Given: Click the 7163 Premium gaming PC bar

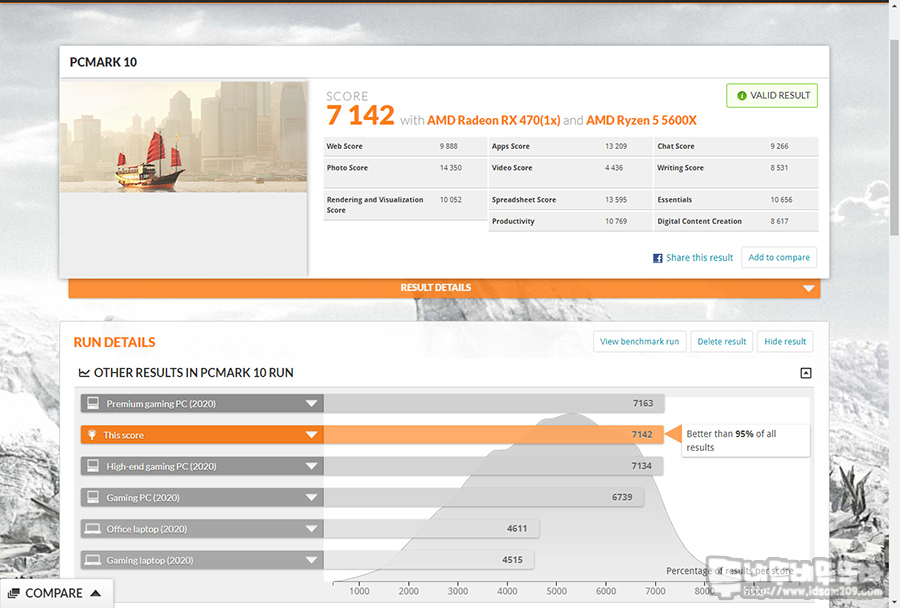Looking at the screenshot, I should pyautogui.click(x=494, y=404).
